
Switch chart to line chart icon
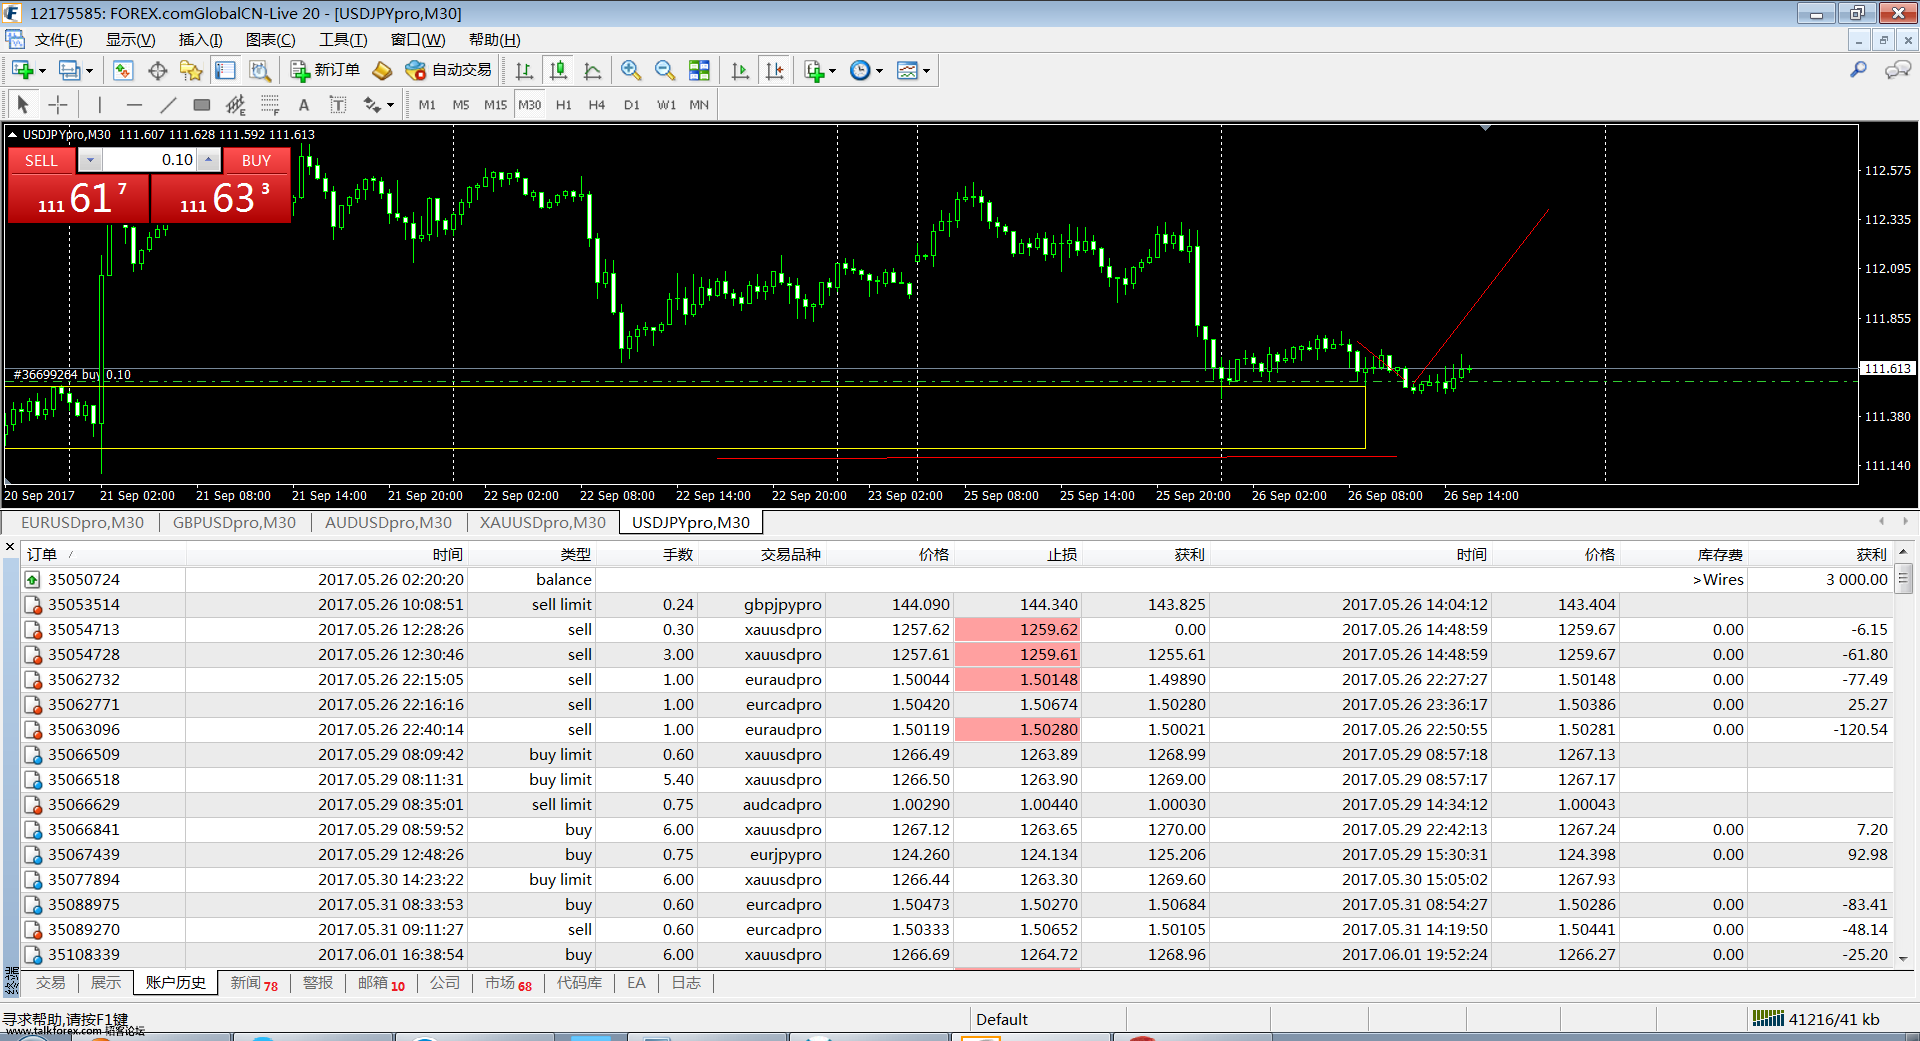[x=593, y=70]
